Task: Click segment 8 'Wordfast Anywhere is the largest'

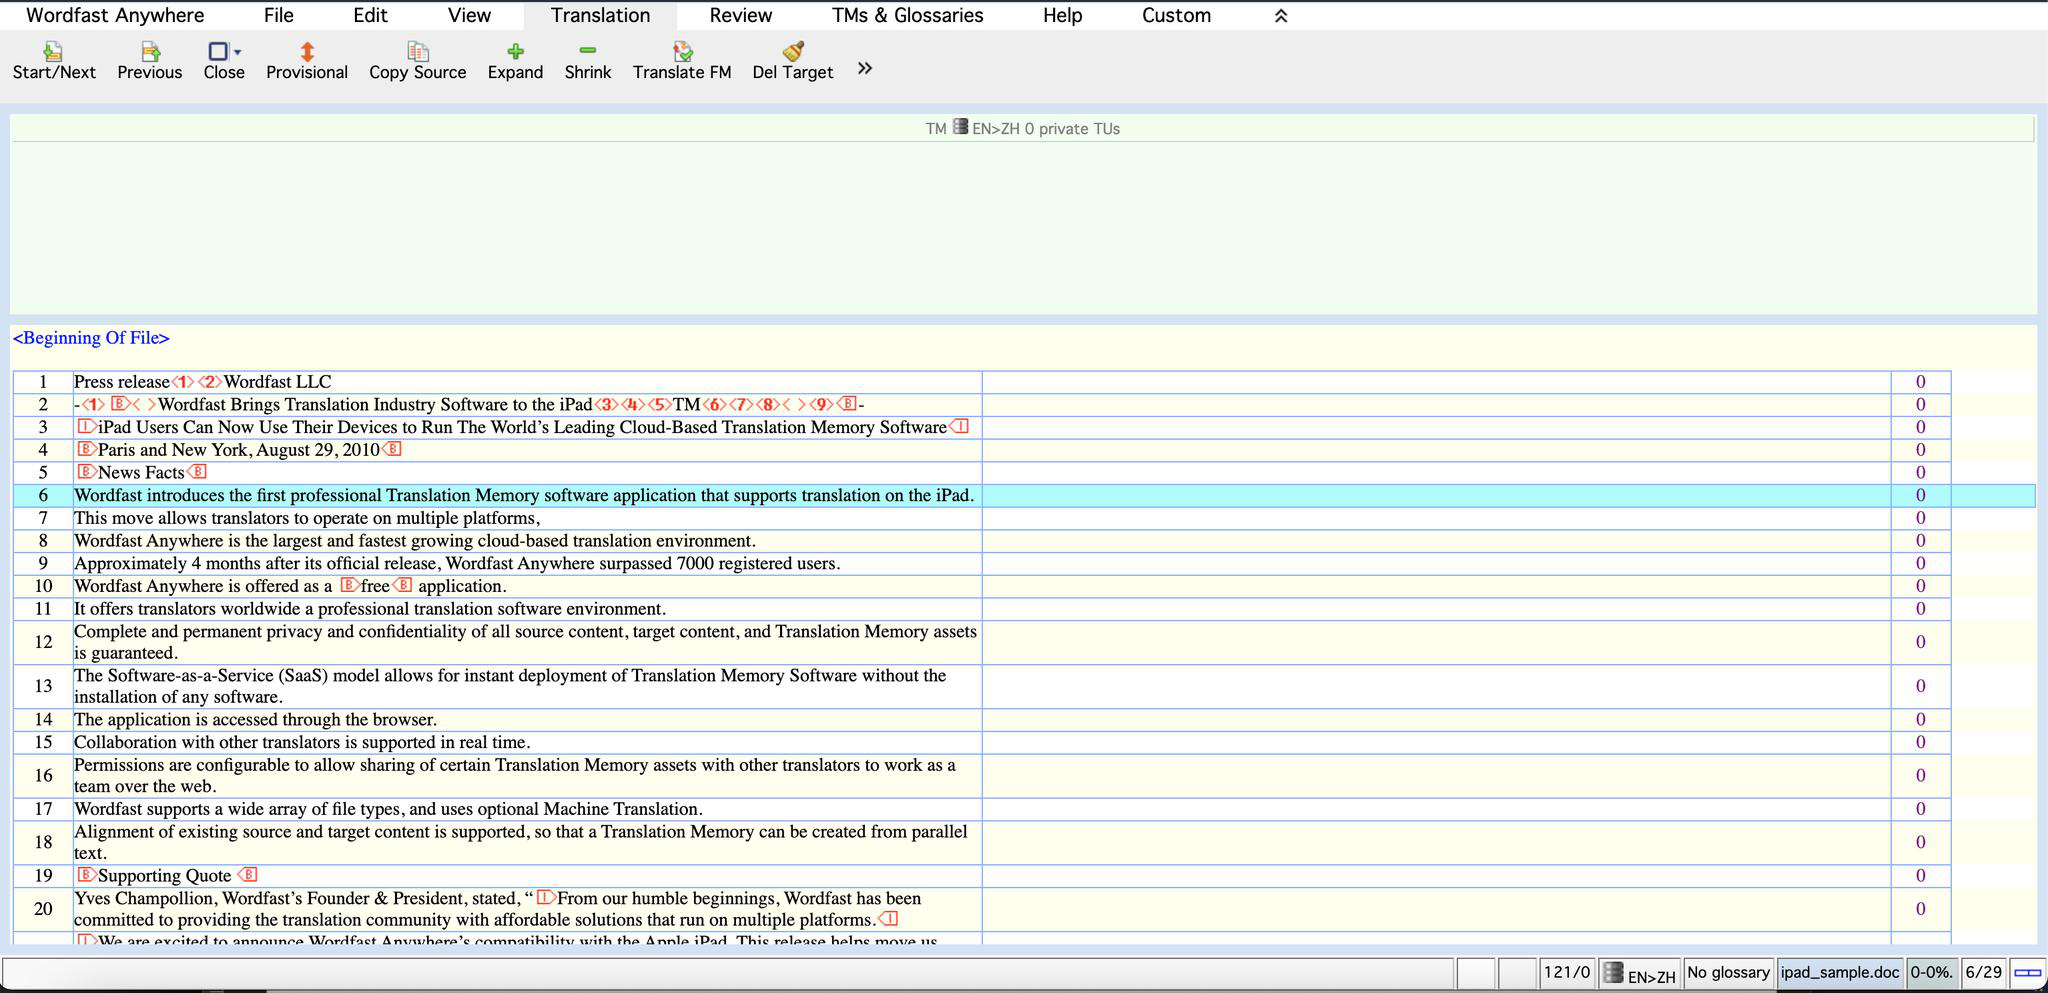Action: 414,541
